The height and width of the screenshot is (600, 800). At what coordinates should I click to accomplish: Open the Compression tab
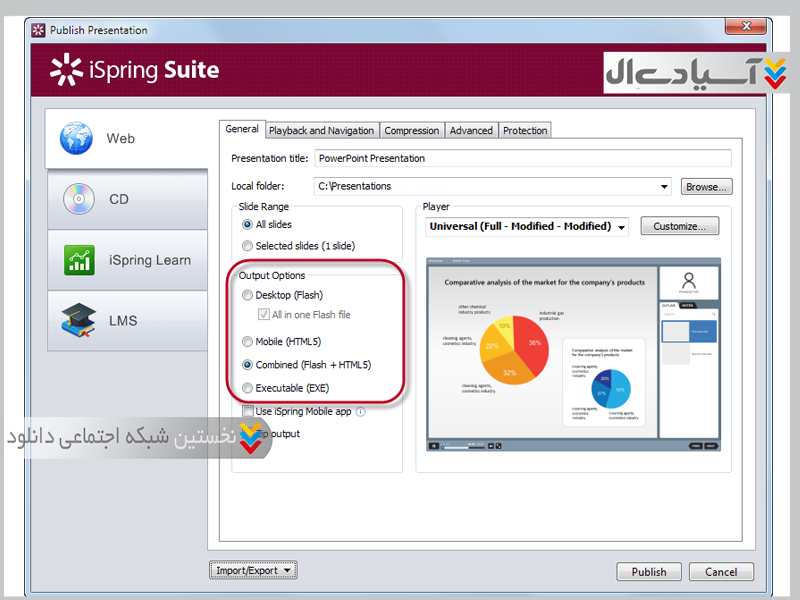click(x=411, y=130)
